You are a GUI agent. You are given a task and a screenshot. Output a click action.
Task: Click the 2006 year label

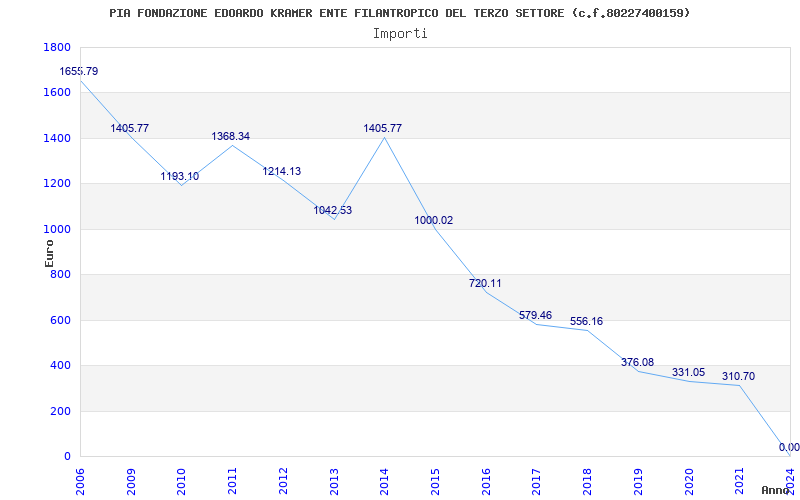pyautogui.click(x=80, y=482)
